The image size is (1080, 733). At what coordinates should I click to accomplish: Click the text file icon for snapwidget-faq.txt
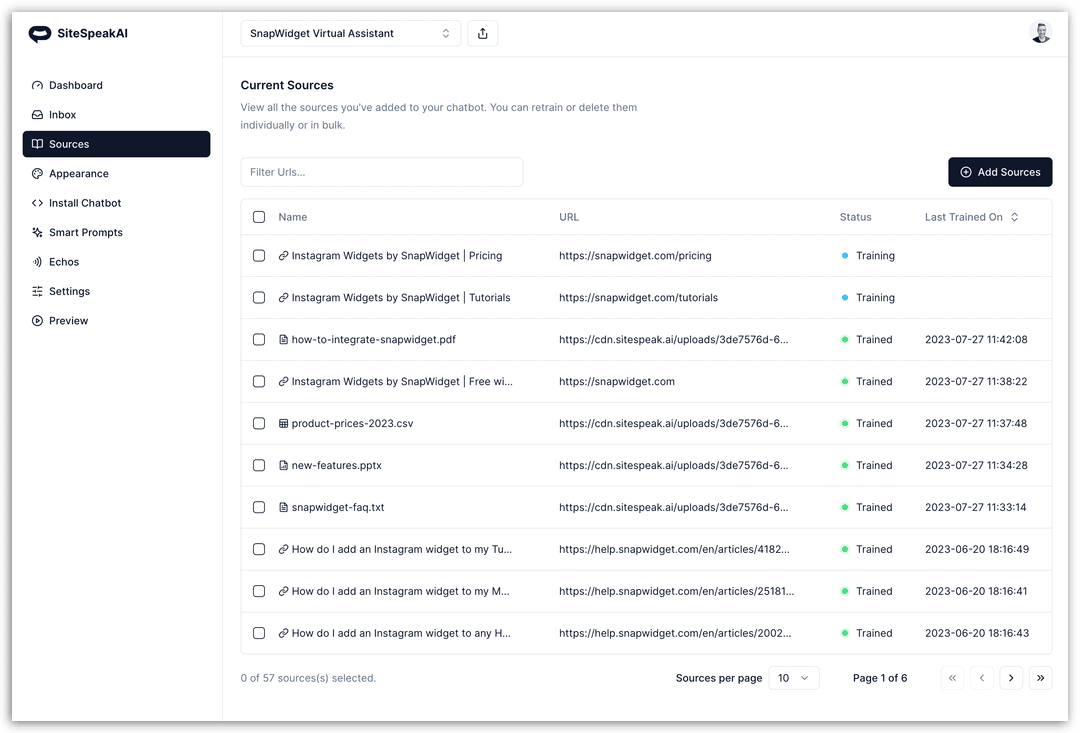(283, 508)
